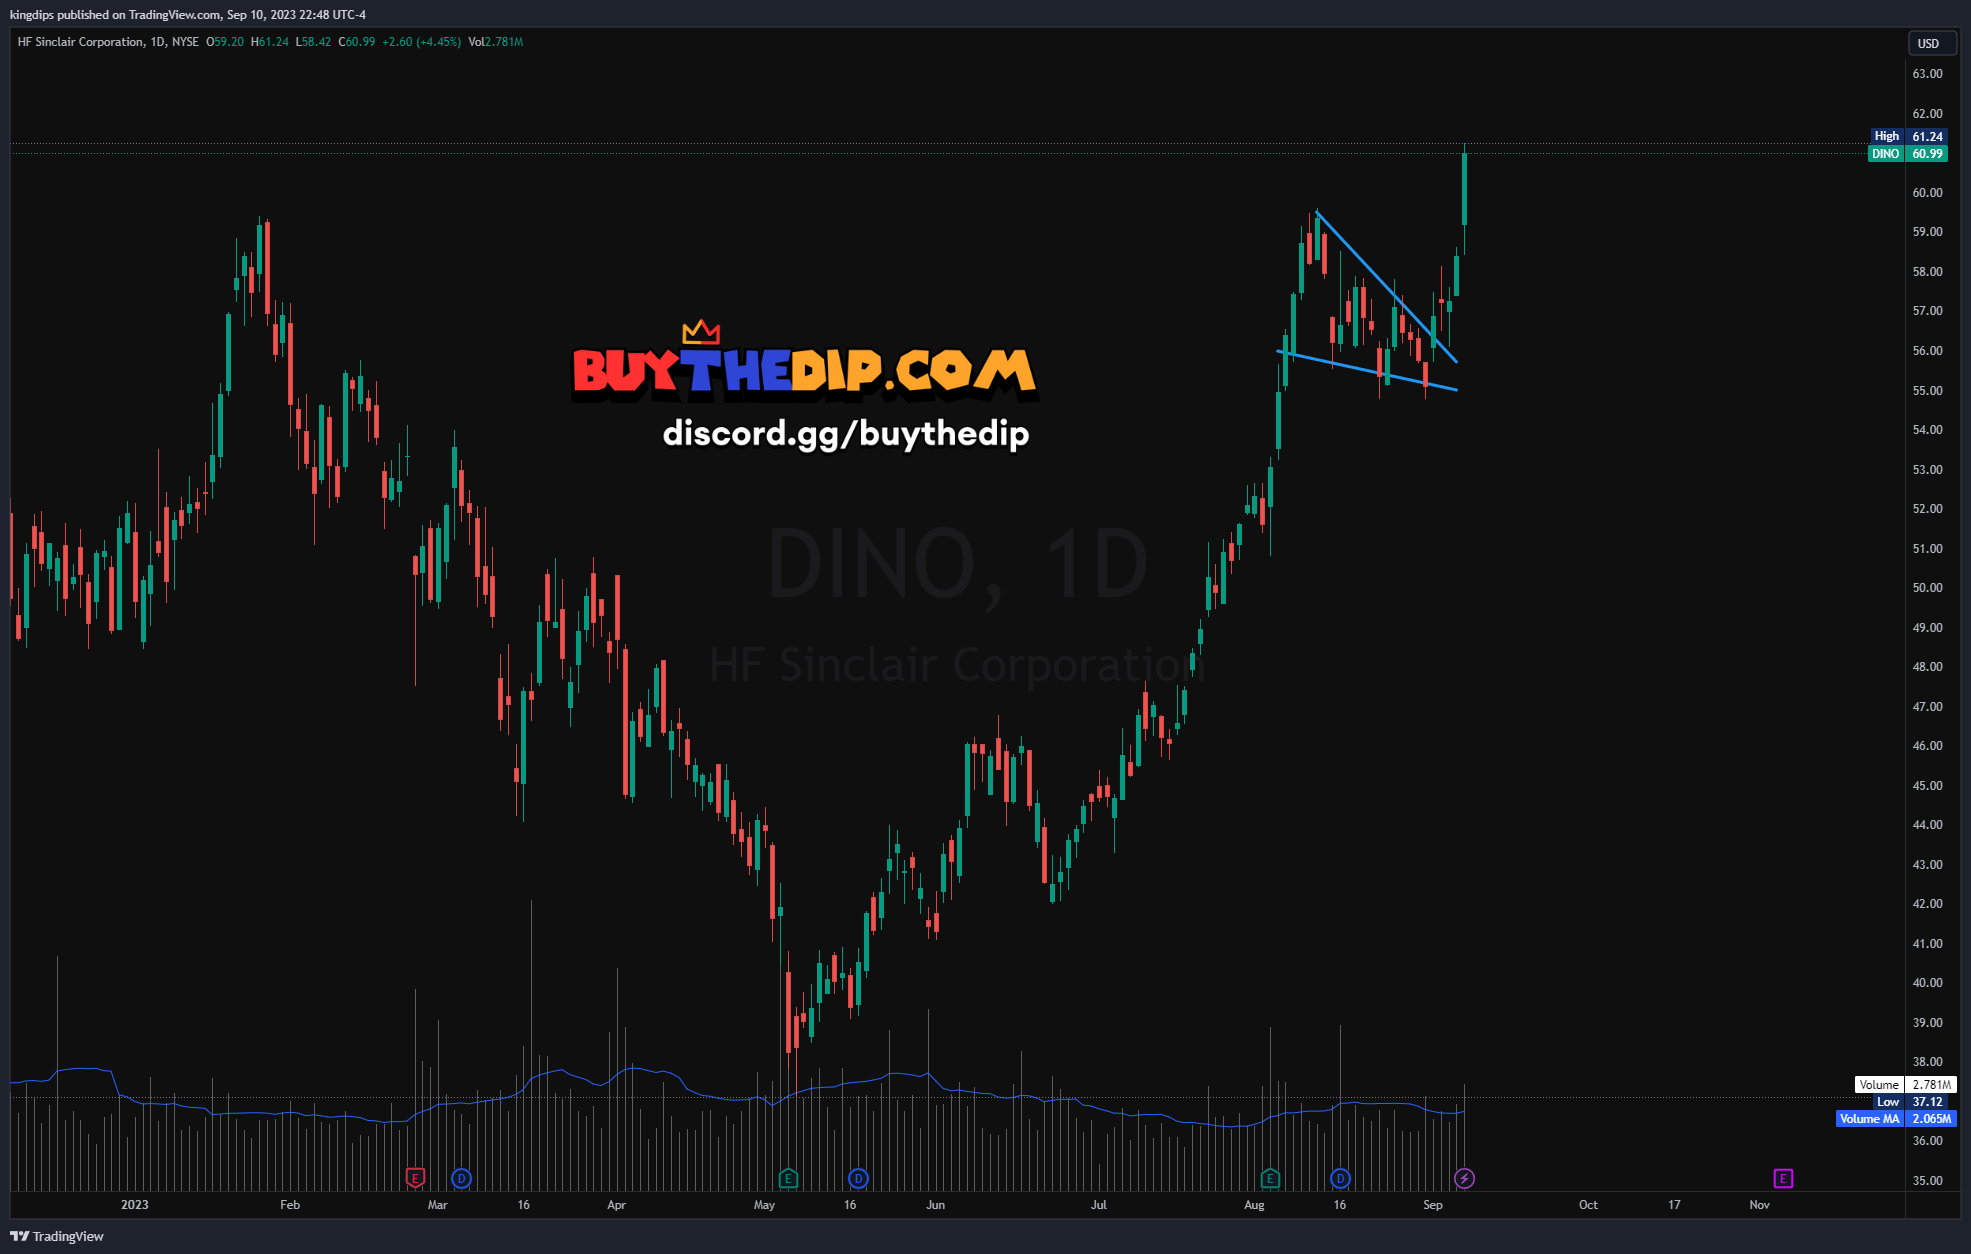Click the 50.00 price scale tick
This screenshot has height=1254, width=1971.
(x=1927, y=588)
